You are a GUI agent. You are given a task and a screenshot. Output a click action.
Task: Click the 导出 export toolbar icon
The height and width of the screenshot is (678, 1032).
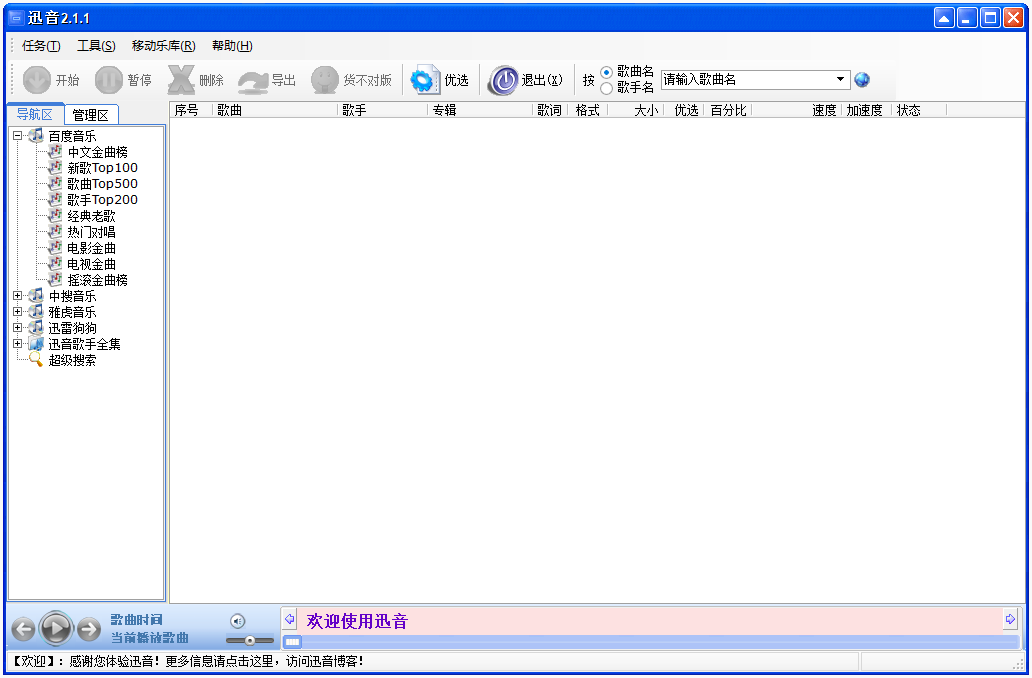pyautogui.click(x=253, y=81)
